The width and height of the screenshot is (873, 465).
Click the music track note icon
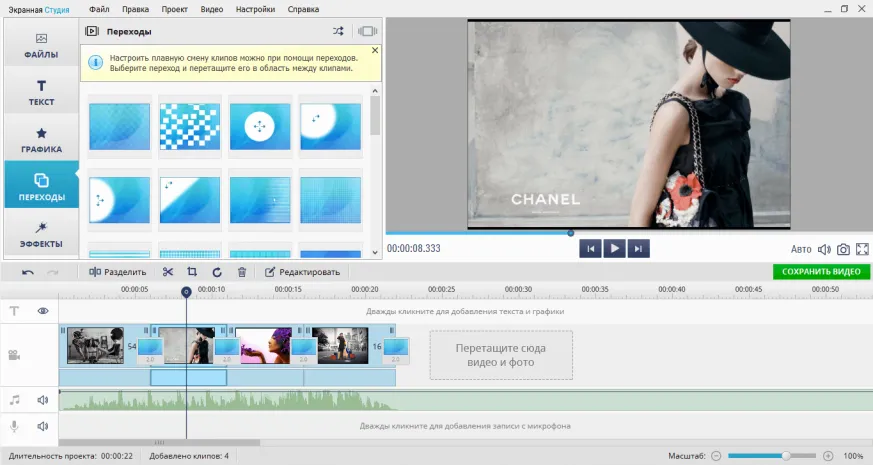[x=14, y=399]
